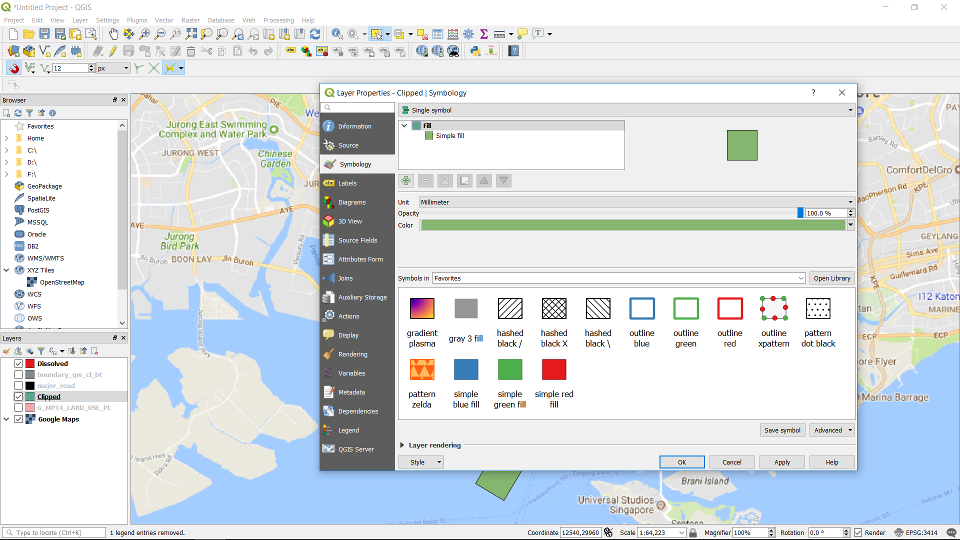Click the Save Project toolbar icon

pos(45,34)
